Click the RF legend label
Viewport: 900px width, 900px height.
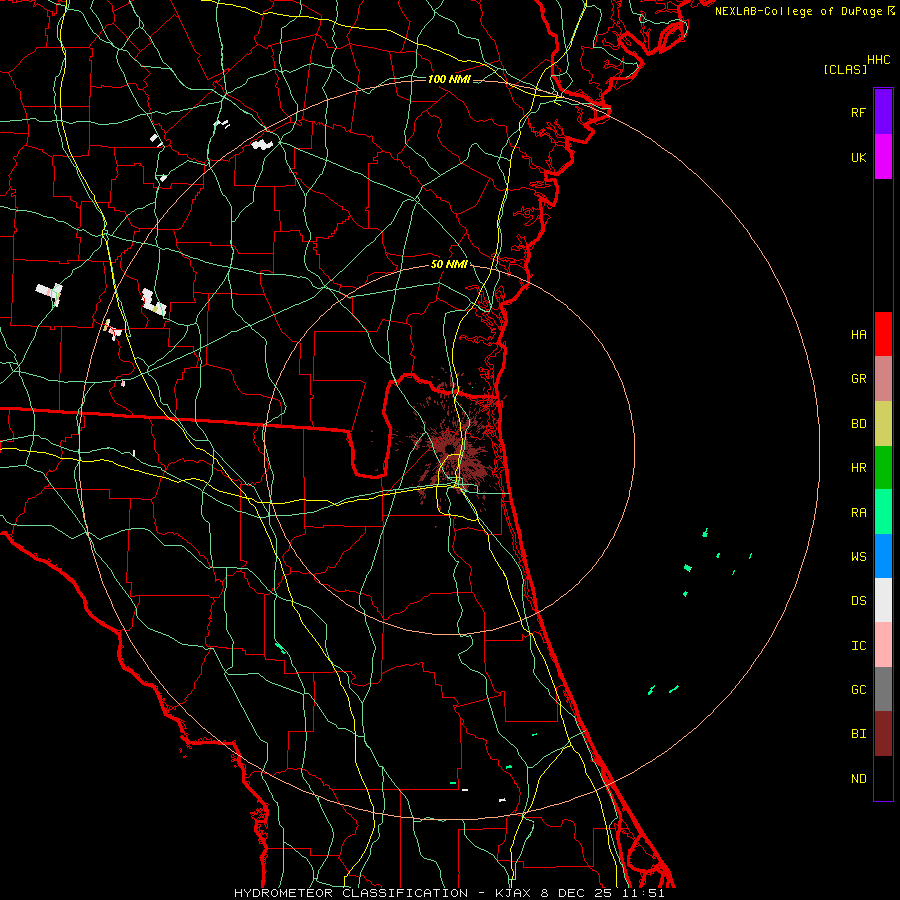pyautogui.click(x=858, y=112)
